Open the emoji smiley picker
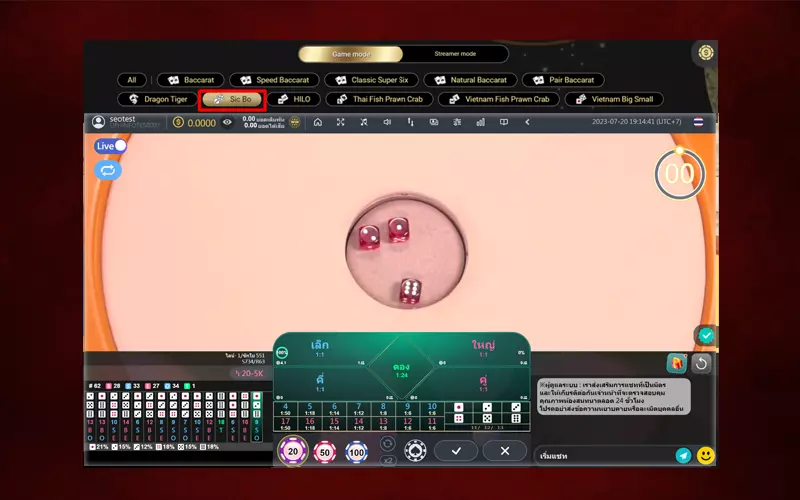The width and height of the screenshot is (800, 500). point(706,455)
